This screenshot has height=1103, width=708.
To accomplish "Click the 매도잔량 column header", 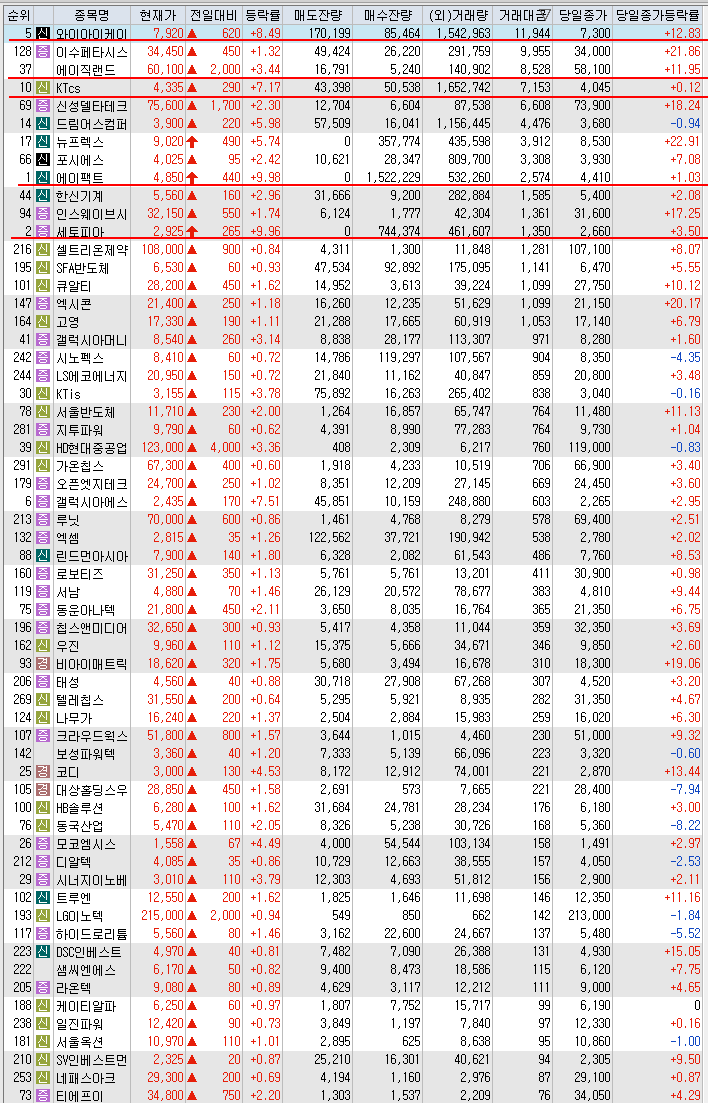I will pos(318,15).
